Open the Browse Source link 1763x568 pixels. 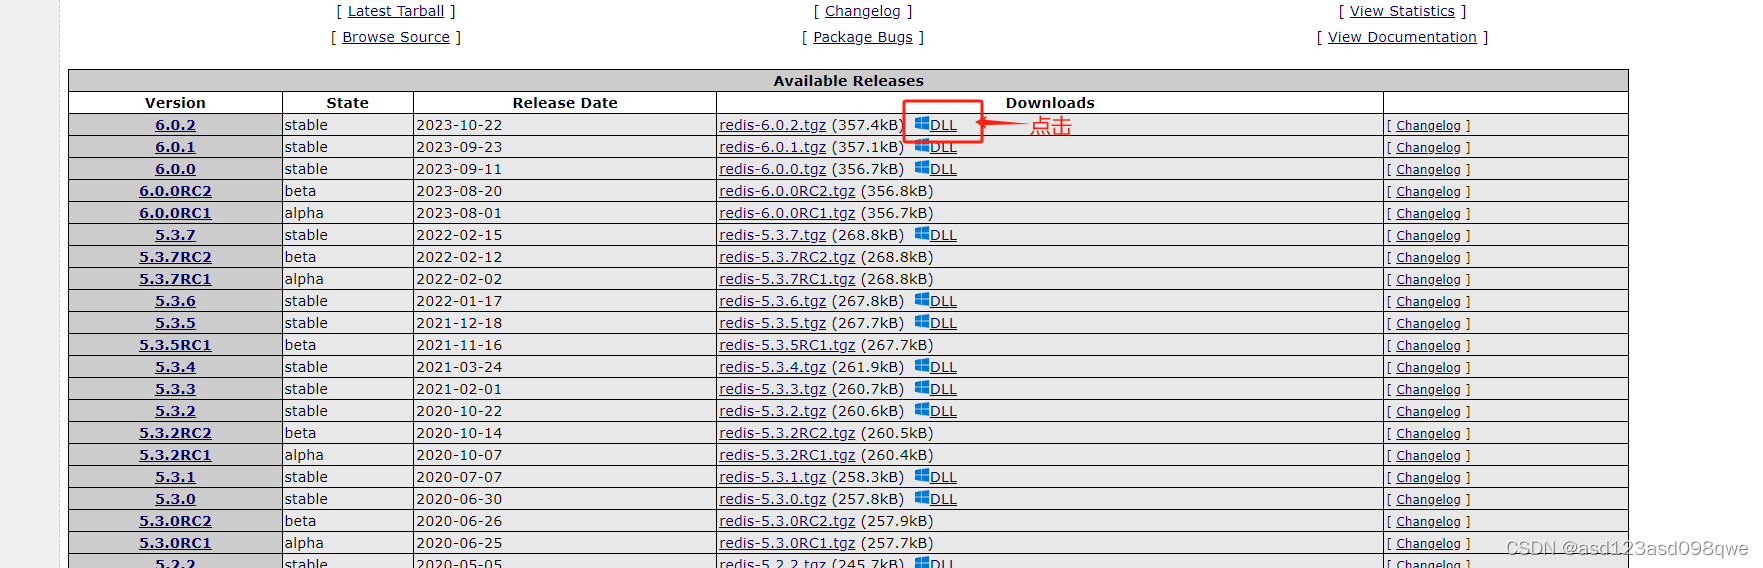click(x=396, y=37)
